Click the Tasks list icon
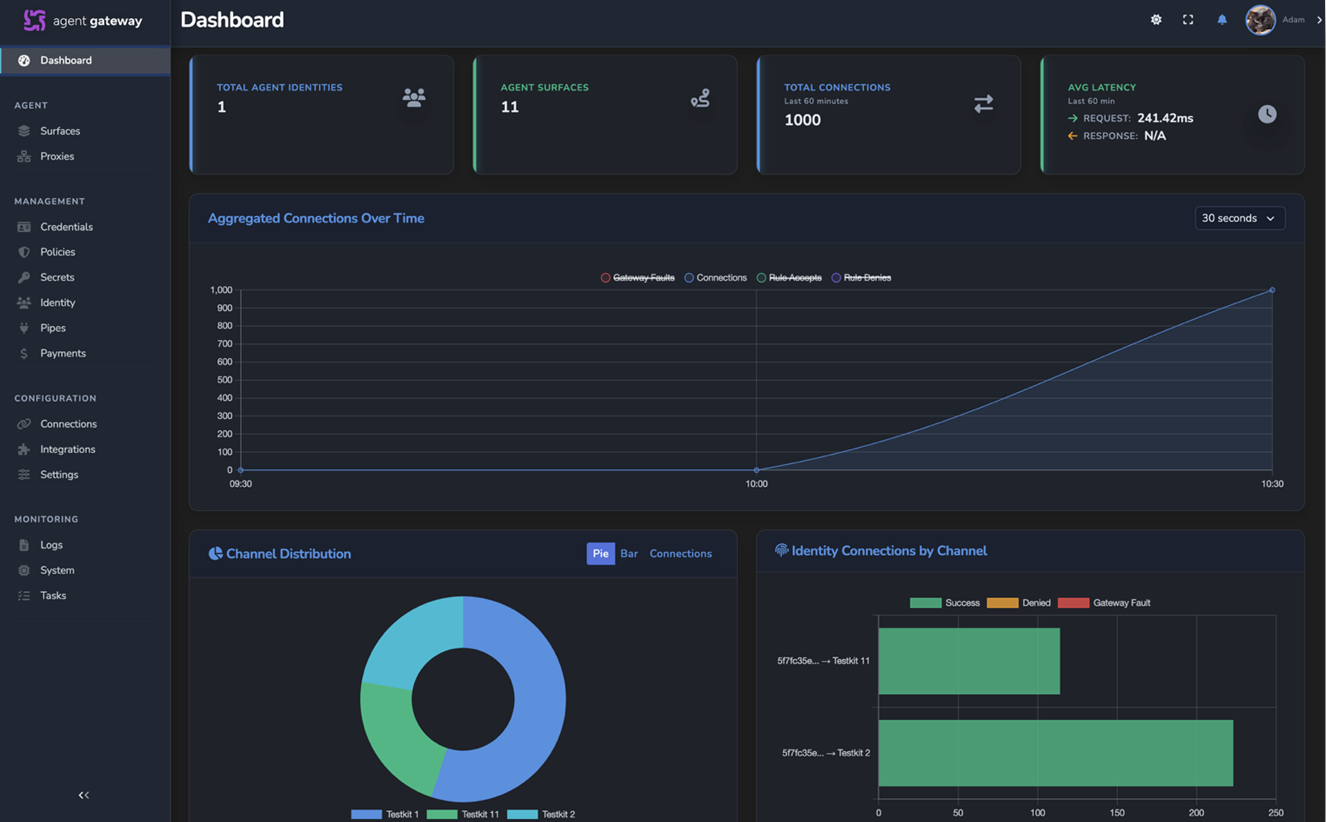The image size is (1326, 822). [24, 595]
